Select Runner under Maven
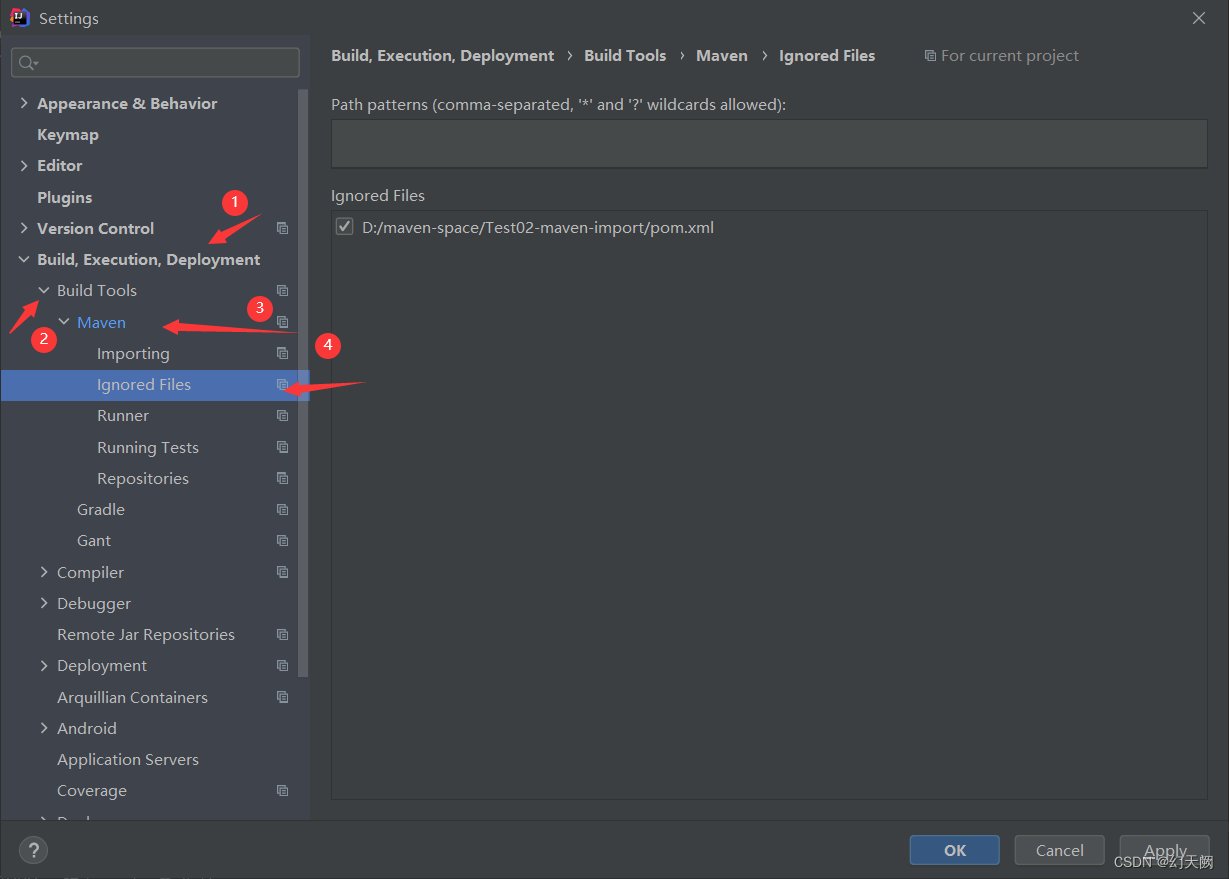The image size is (1229, 879). coord(123,416)
